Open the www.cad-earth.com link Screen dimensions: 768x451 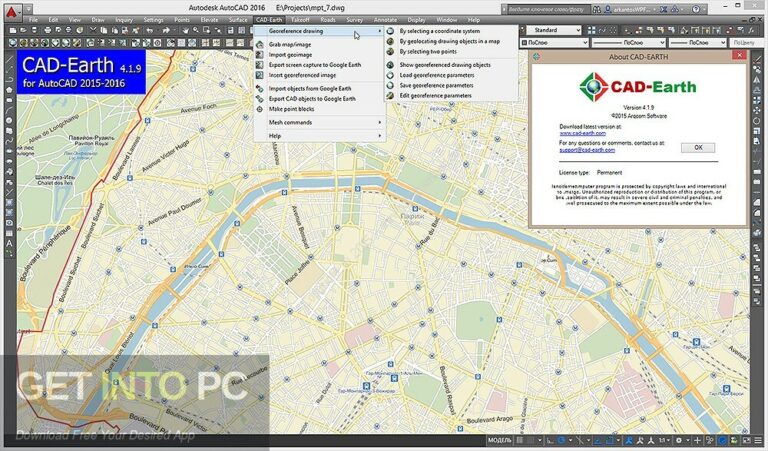582,133
